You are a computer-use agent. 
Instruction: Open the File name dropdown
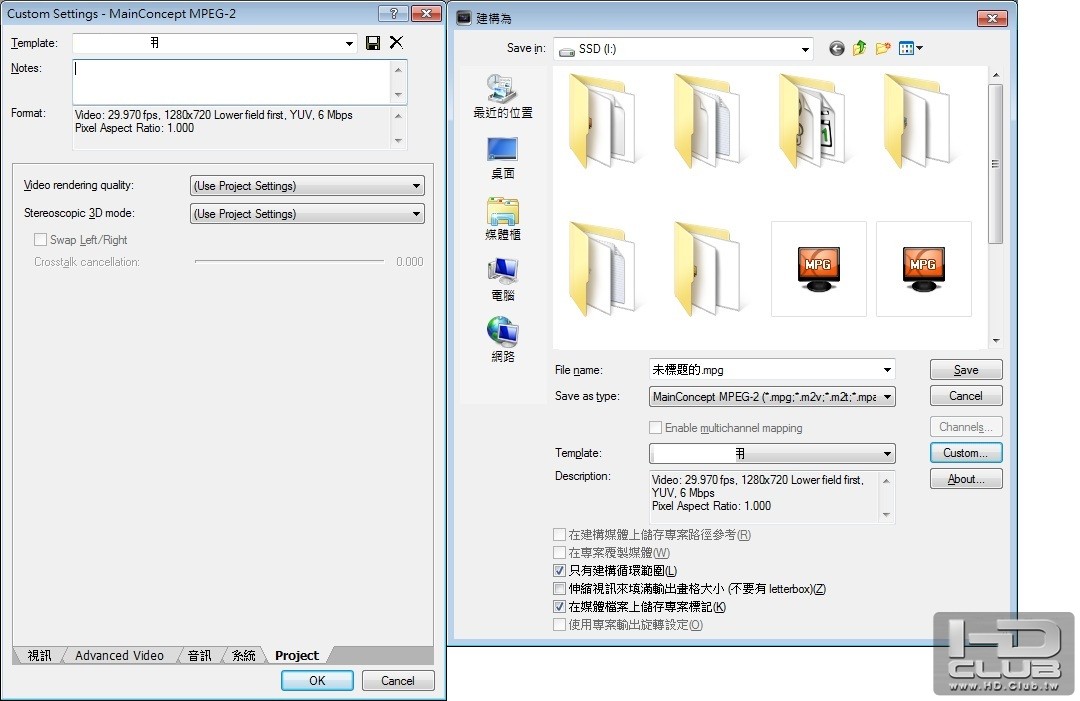887,370
